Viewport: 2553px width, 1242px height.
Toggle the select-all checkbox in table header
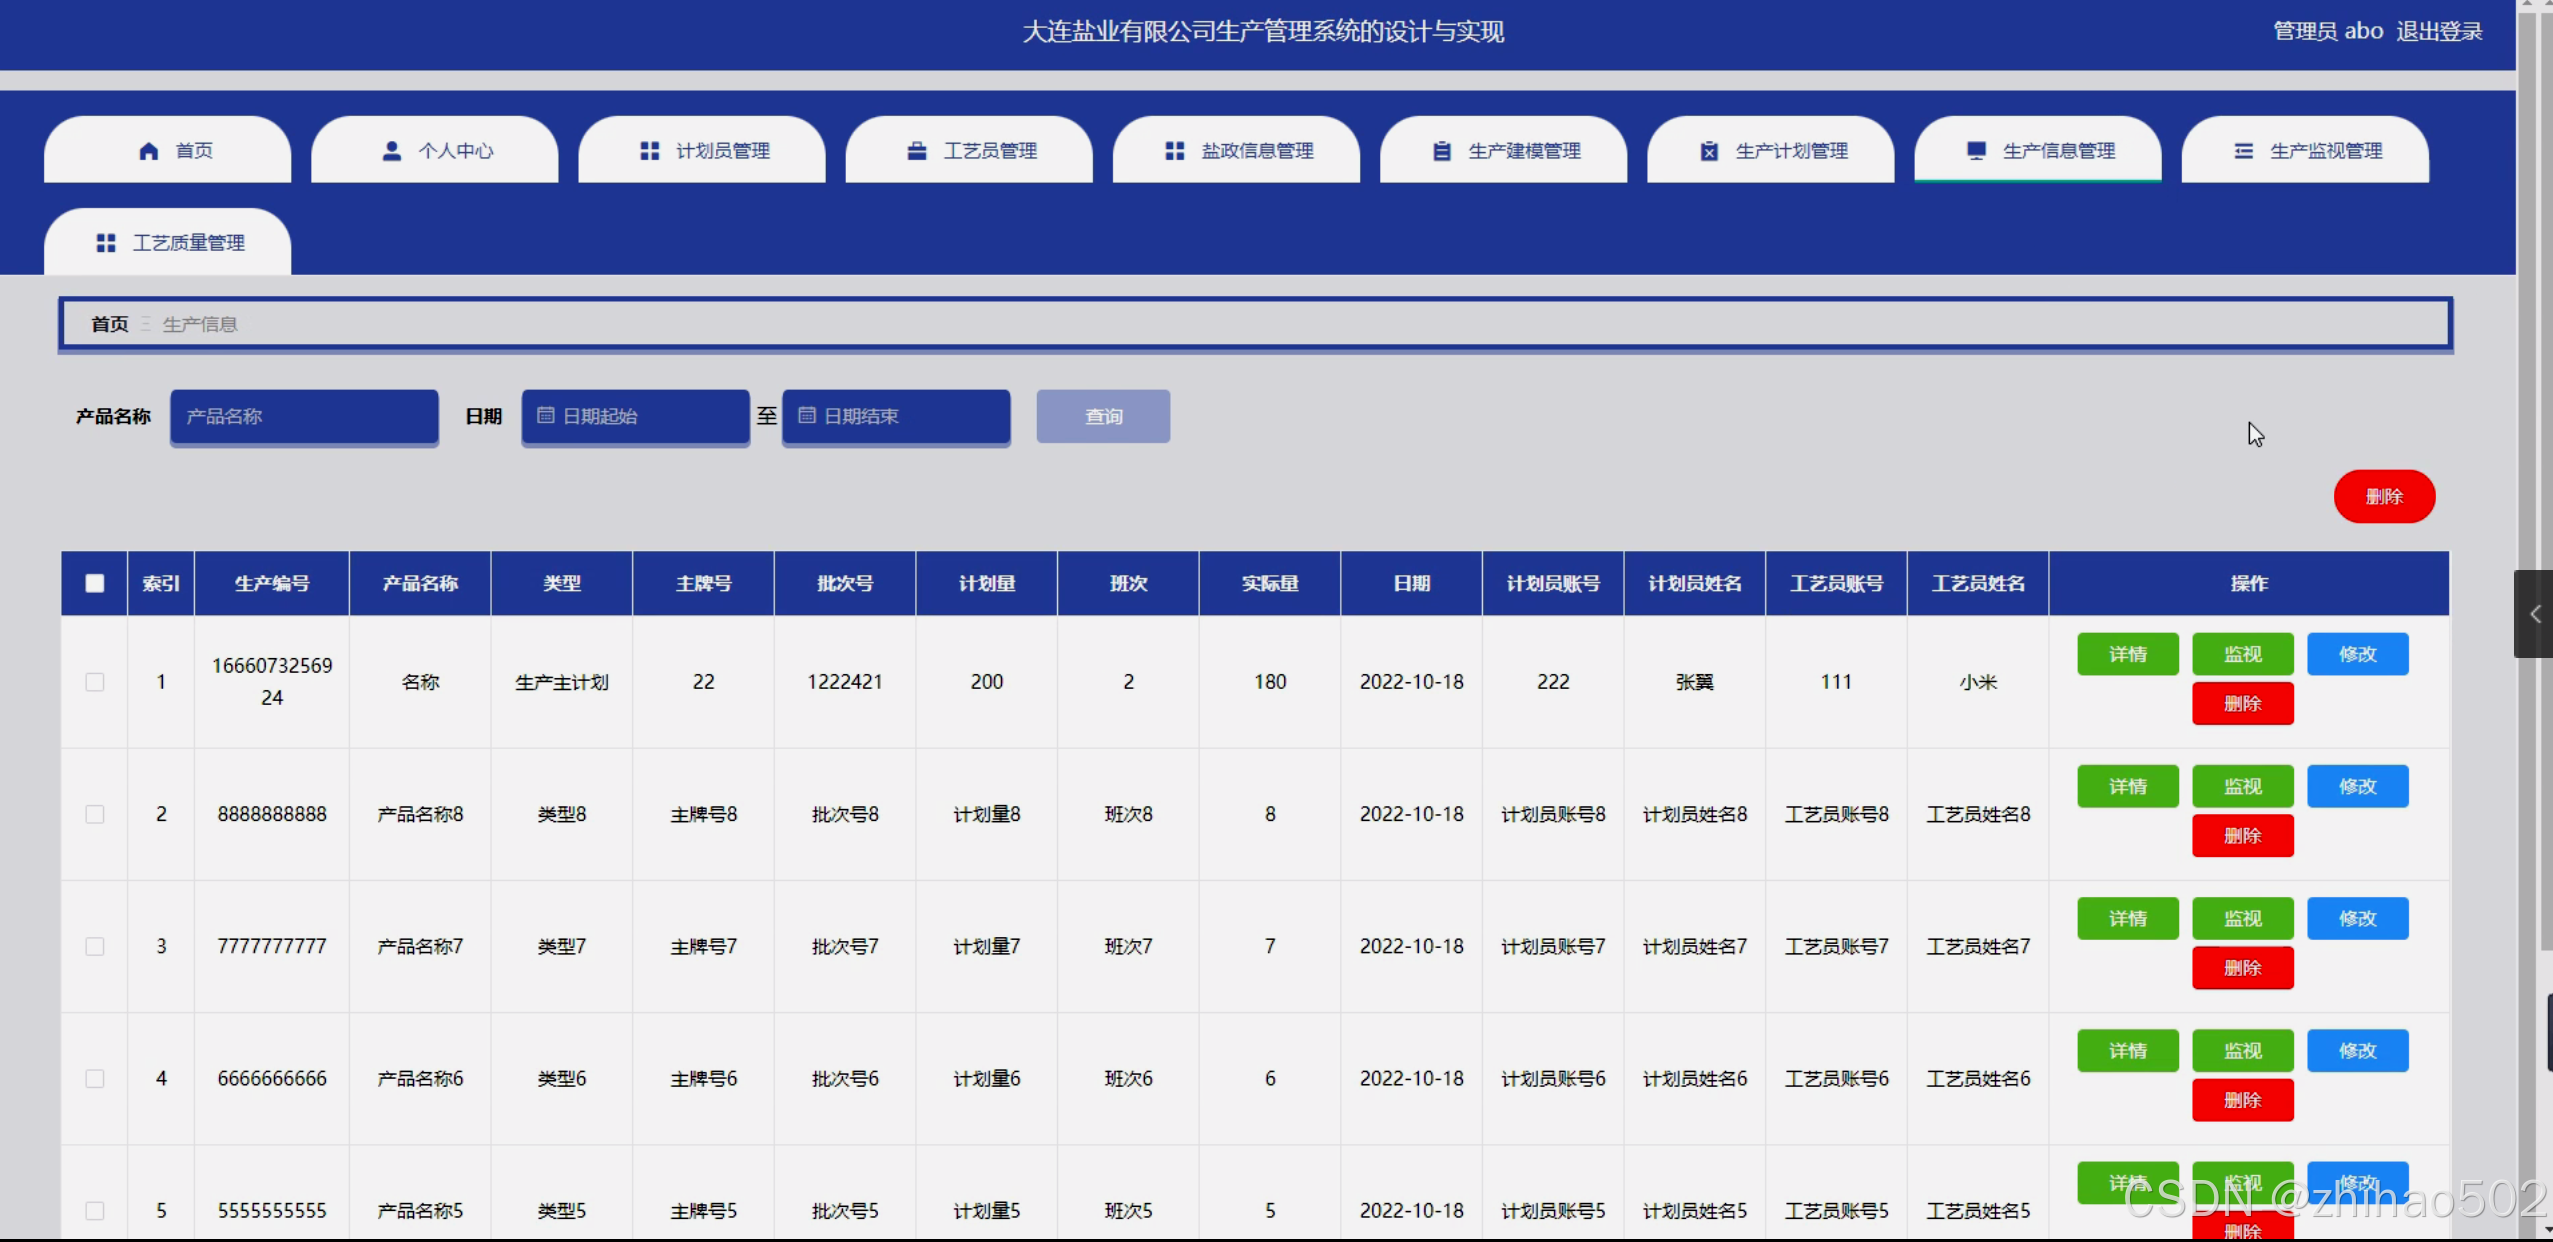(95, 583)
